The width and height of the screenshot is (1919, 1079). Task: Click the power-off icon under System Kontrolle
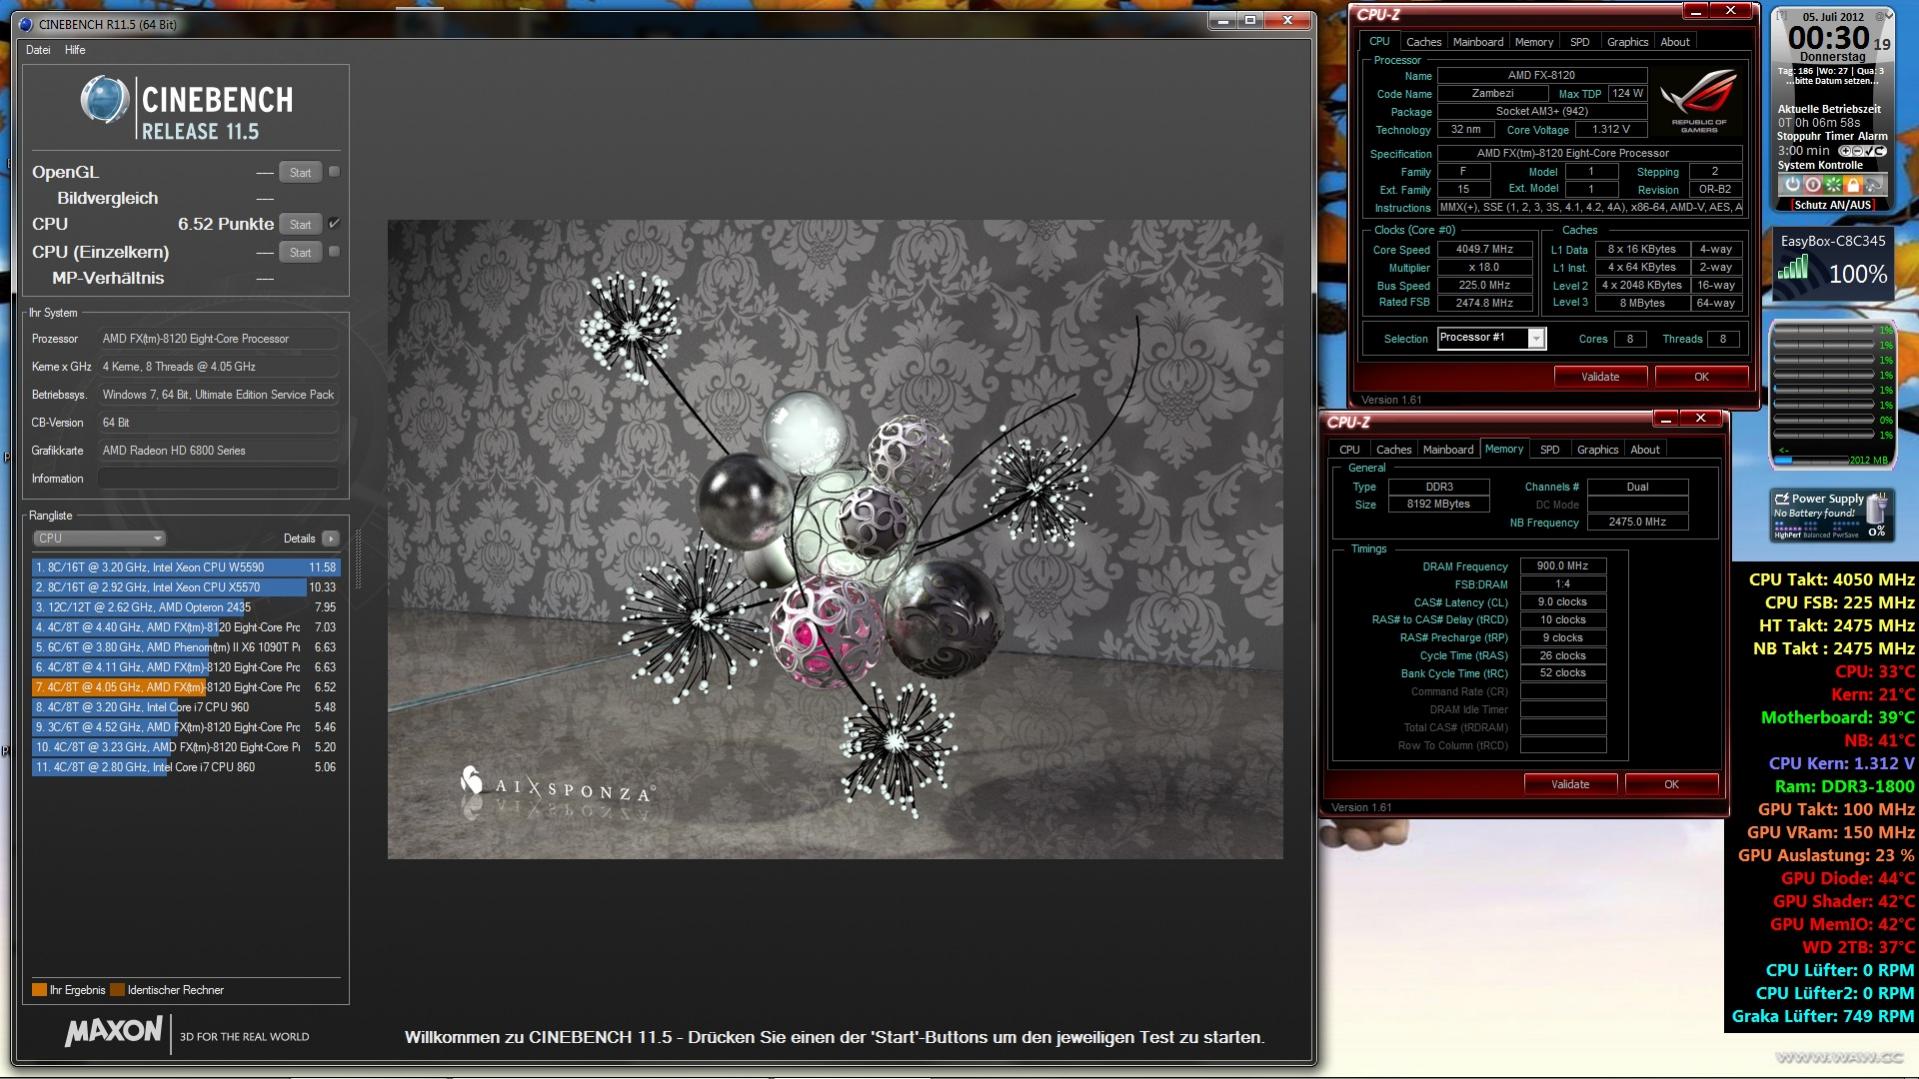coord(1792,185)
